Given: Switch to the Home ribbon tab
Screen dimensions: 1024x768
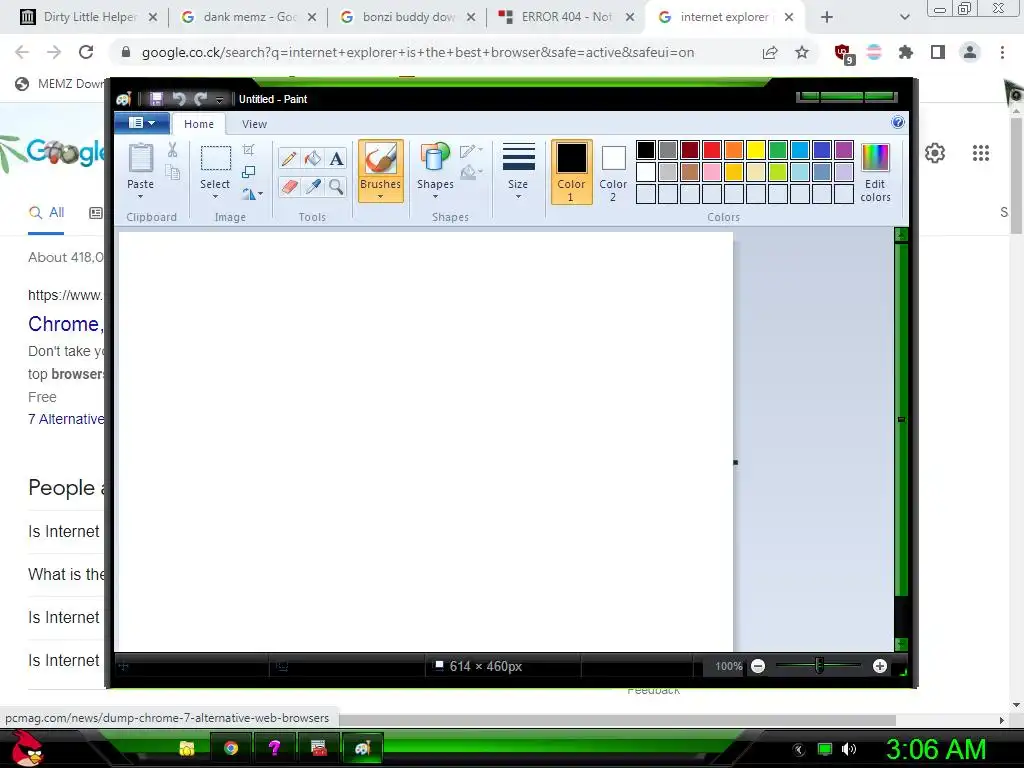Looking at the screenshot, I should click(x=199, y=124).
